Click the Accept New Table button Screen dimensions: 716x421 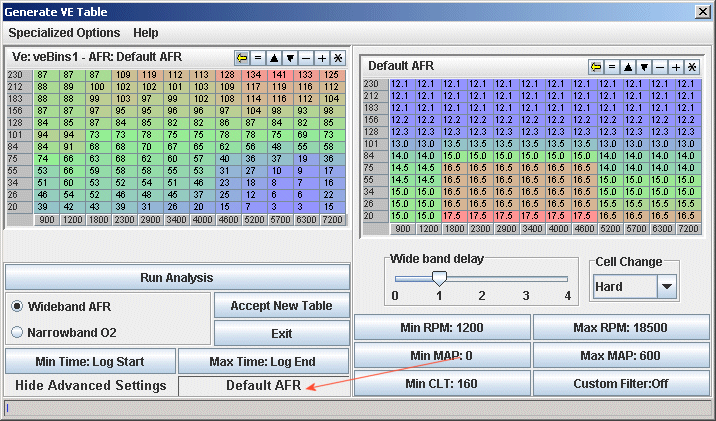pos(281,306)
